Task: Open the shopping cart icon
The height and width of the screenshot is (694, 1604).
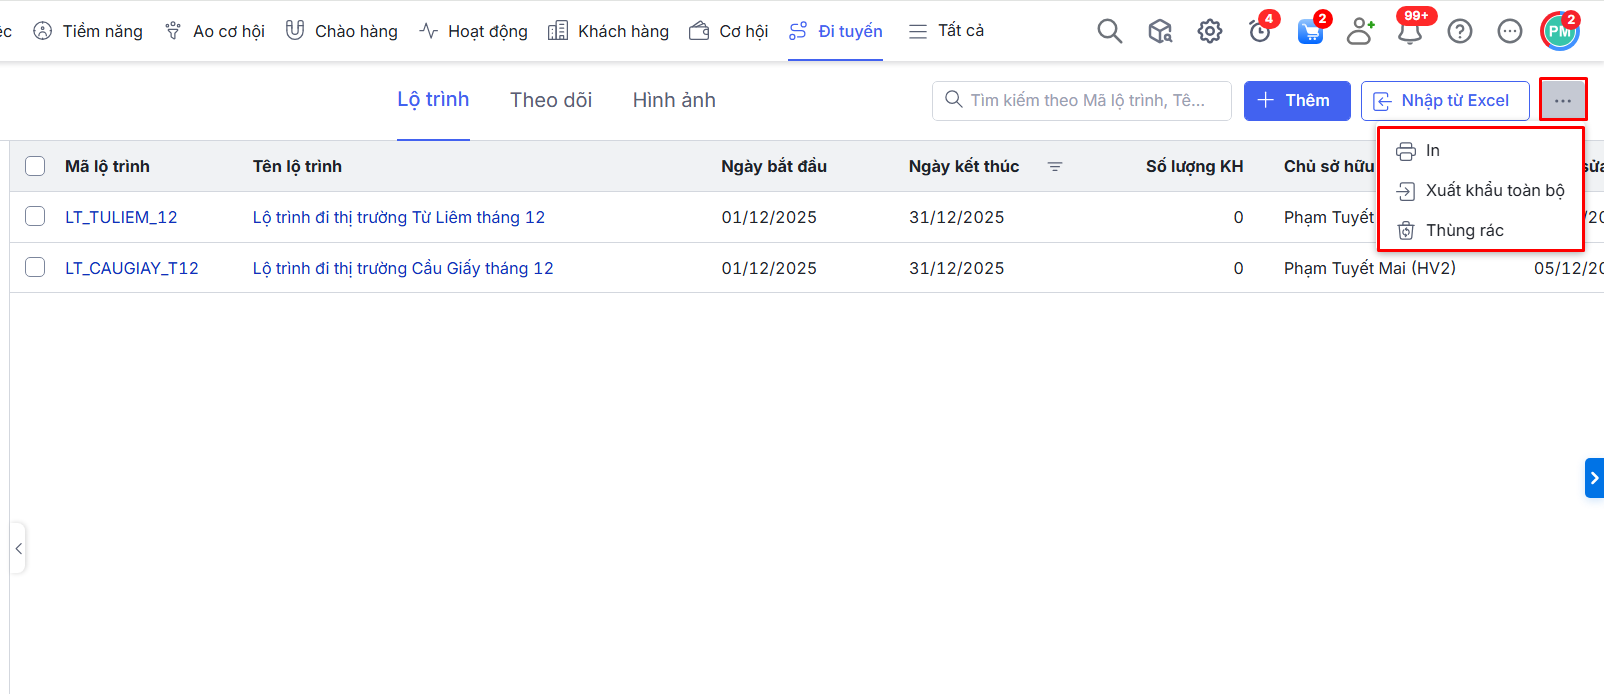Action: (1310, 31)
